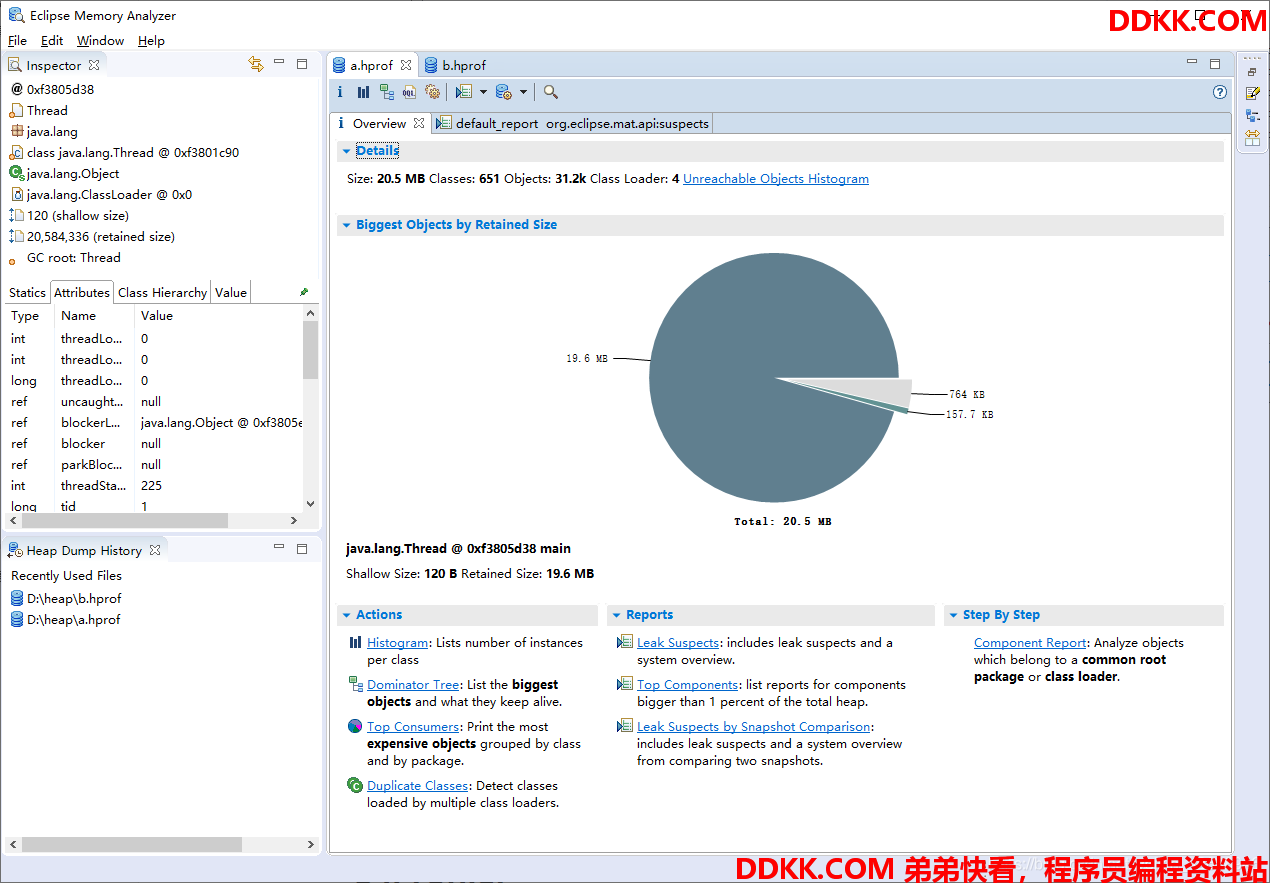
Task: Click the open query browser icon
Action: 504,92
